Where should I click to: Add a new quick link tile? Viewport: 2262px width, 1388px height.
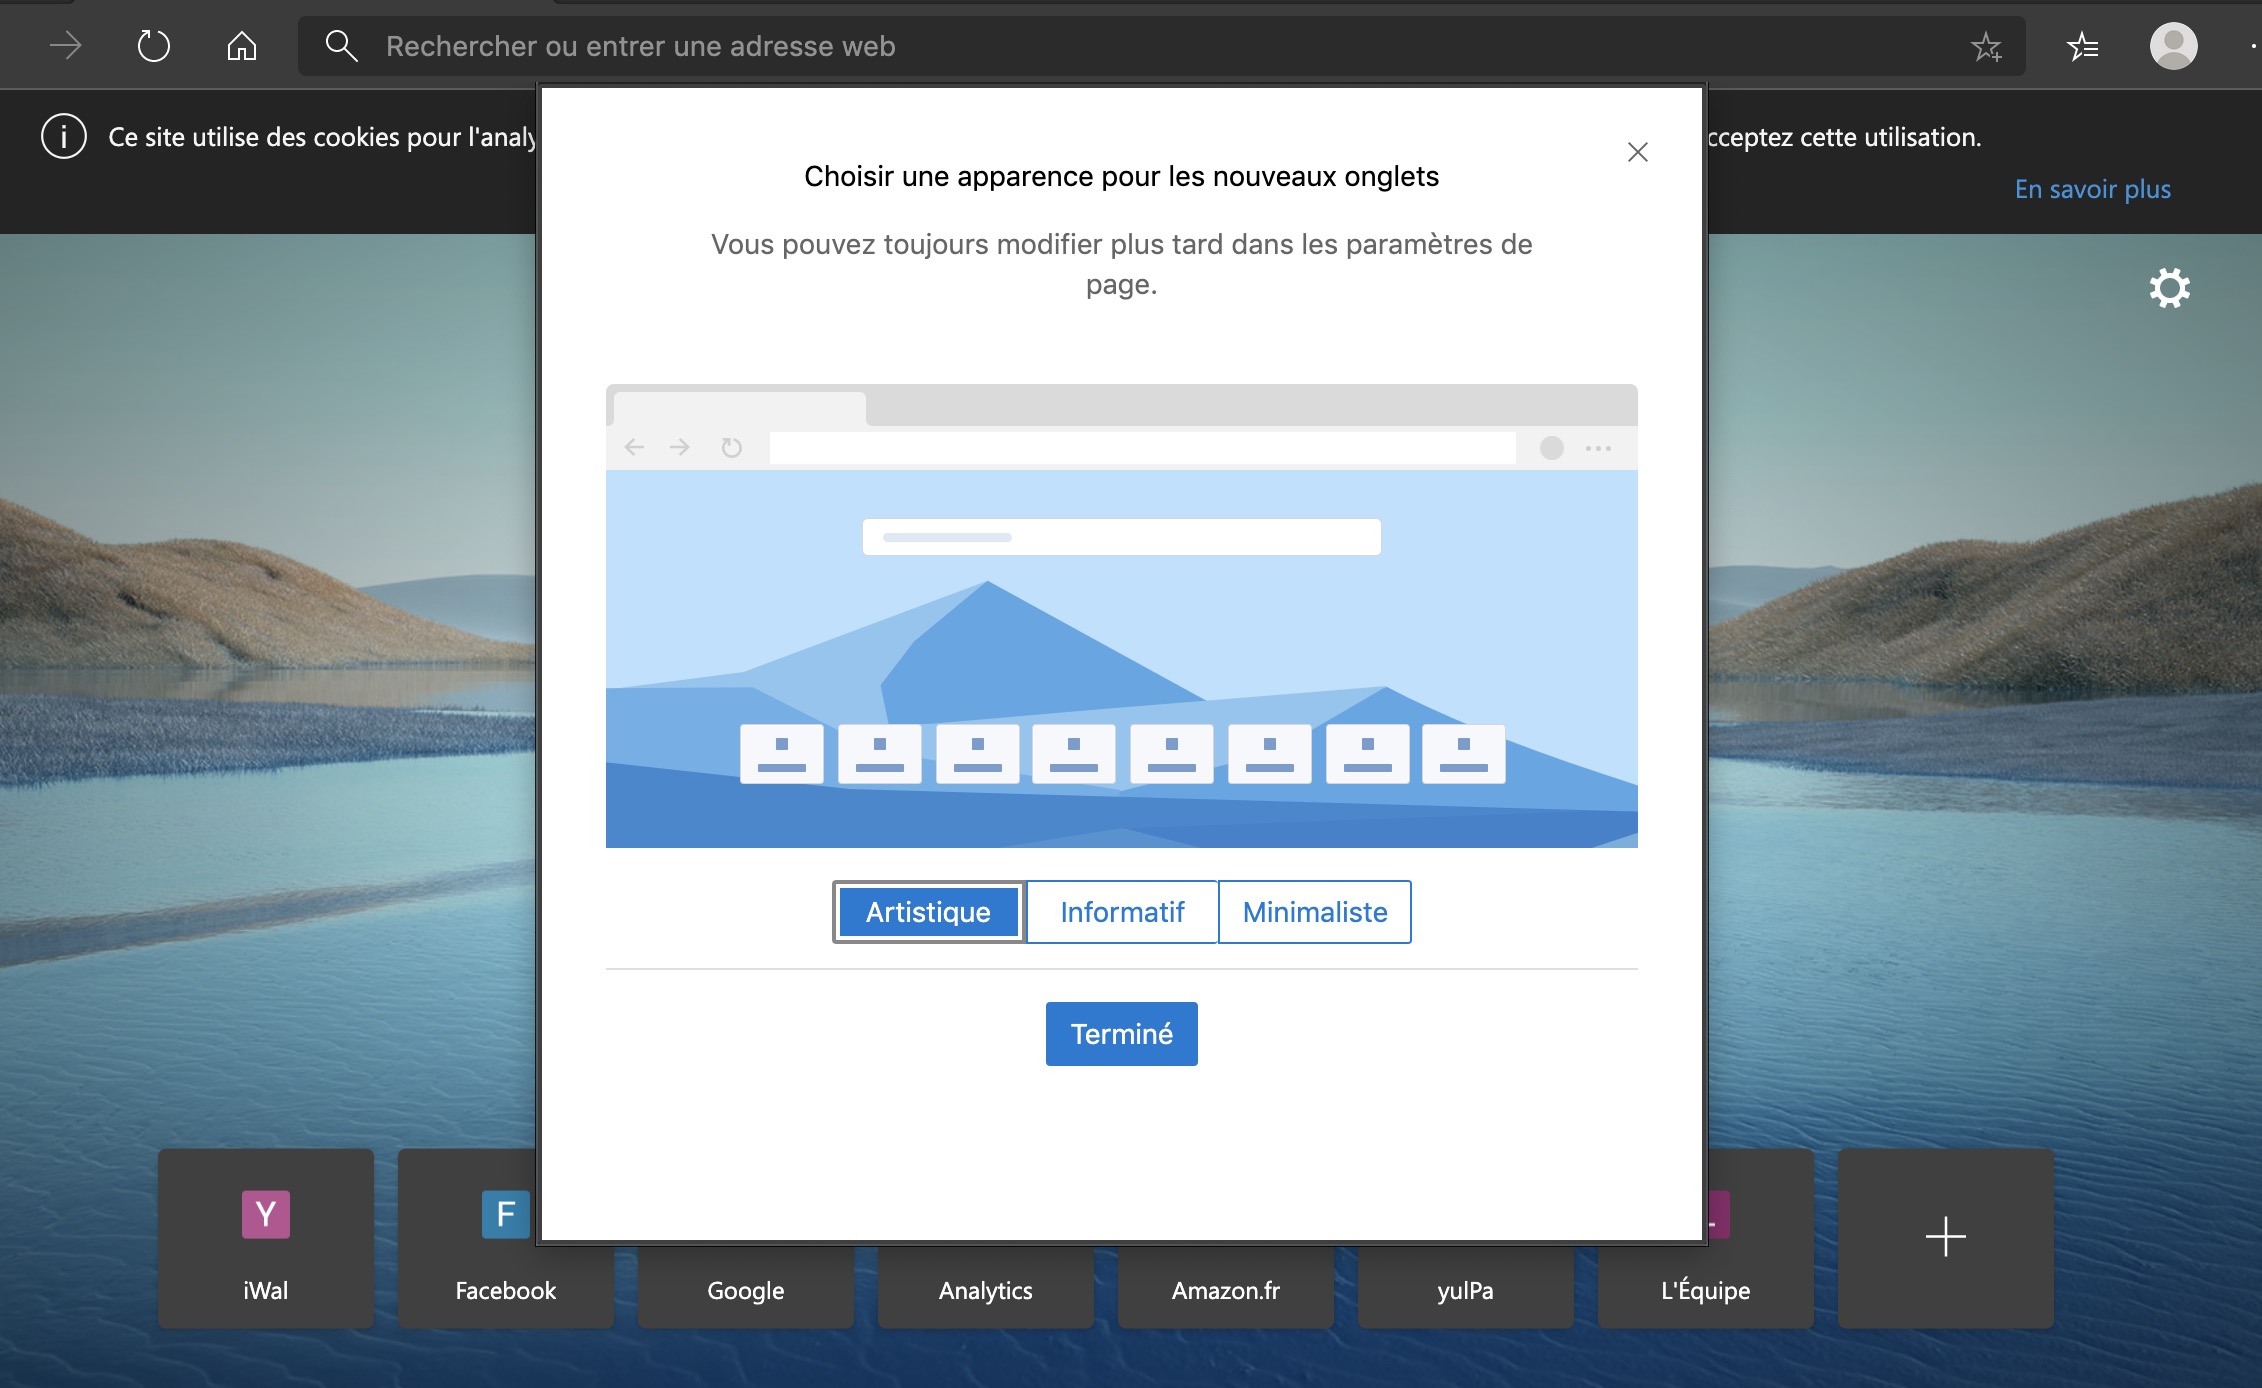[1945, 1238]
